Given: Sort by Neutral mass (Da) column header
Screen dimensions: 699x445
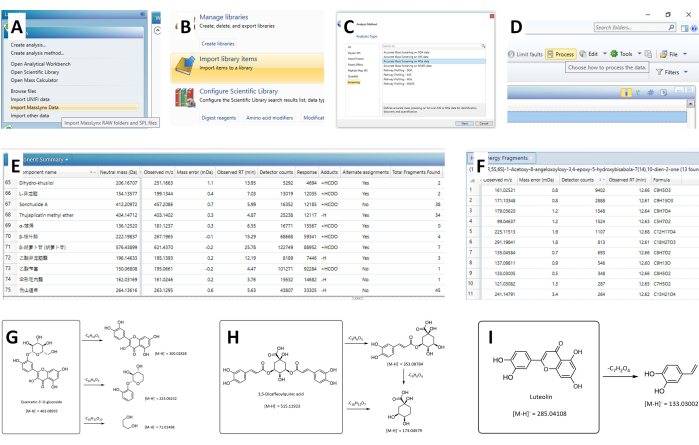Looking at the screenshot, I should pyautogui.click(x=119, y=172).
